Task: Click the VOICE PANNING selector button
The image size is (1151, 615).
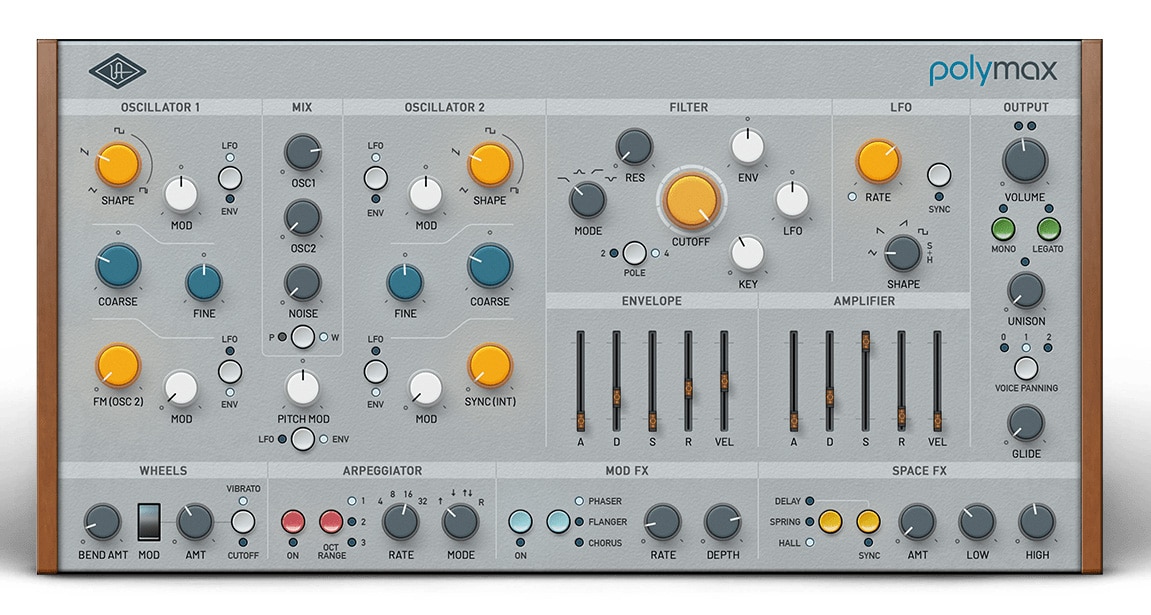Action: pyautogui.click(x=1025, y=368)
